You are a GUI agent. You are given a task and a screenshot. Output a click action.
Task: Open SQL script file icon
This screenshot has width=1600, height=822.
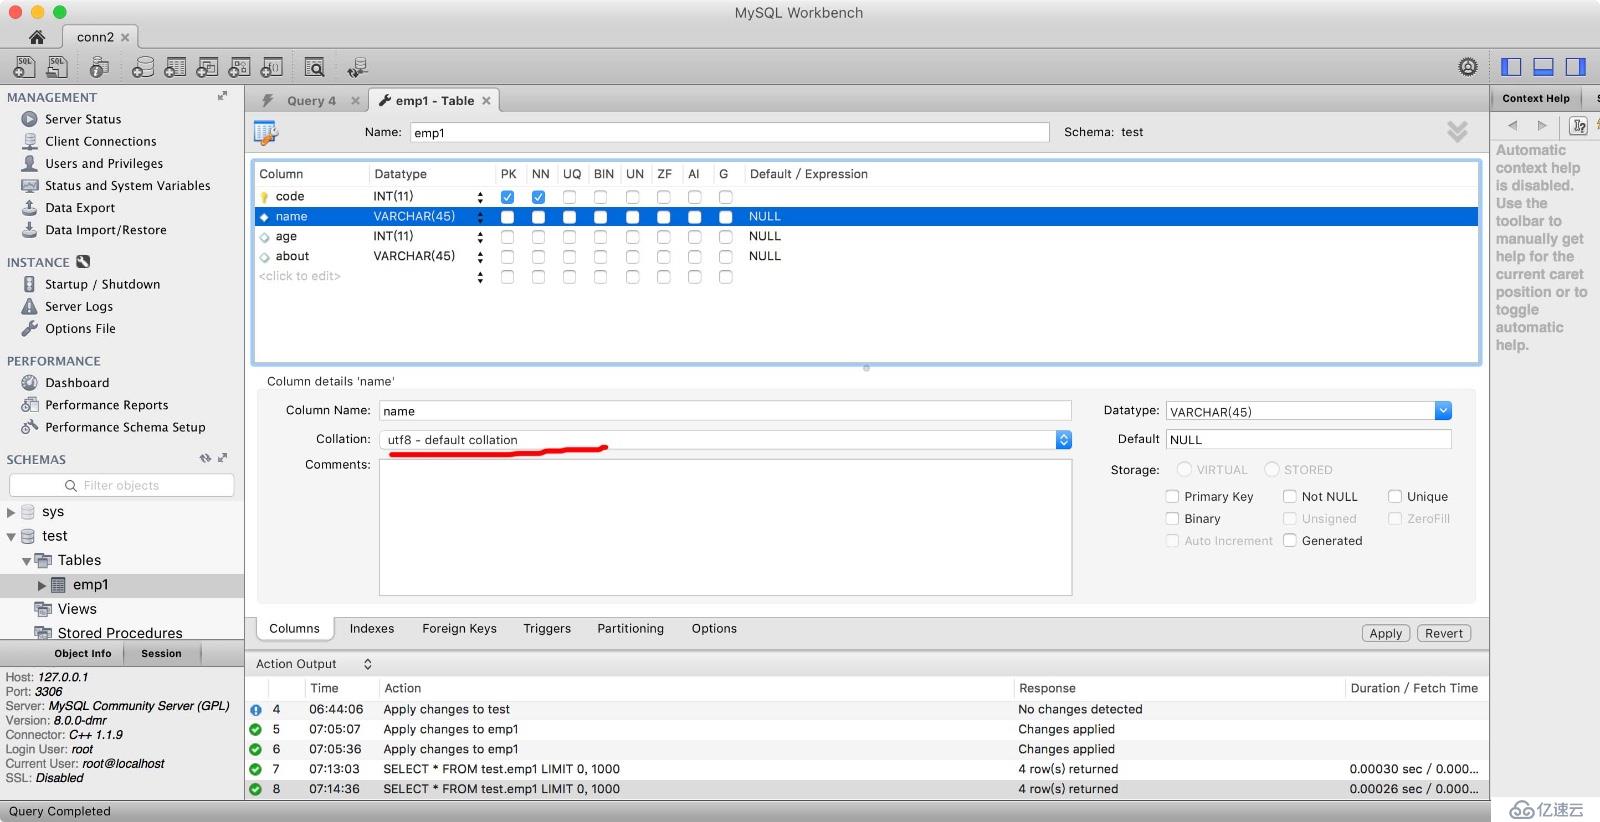(x=57, y=67)
